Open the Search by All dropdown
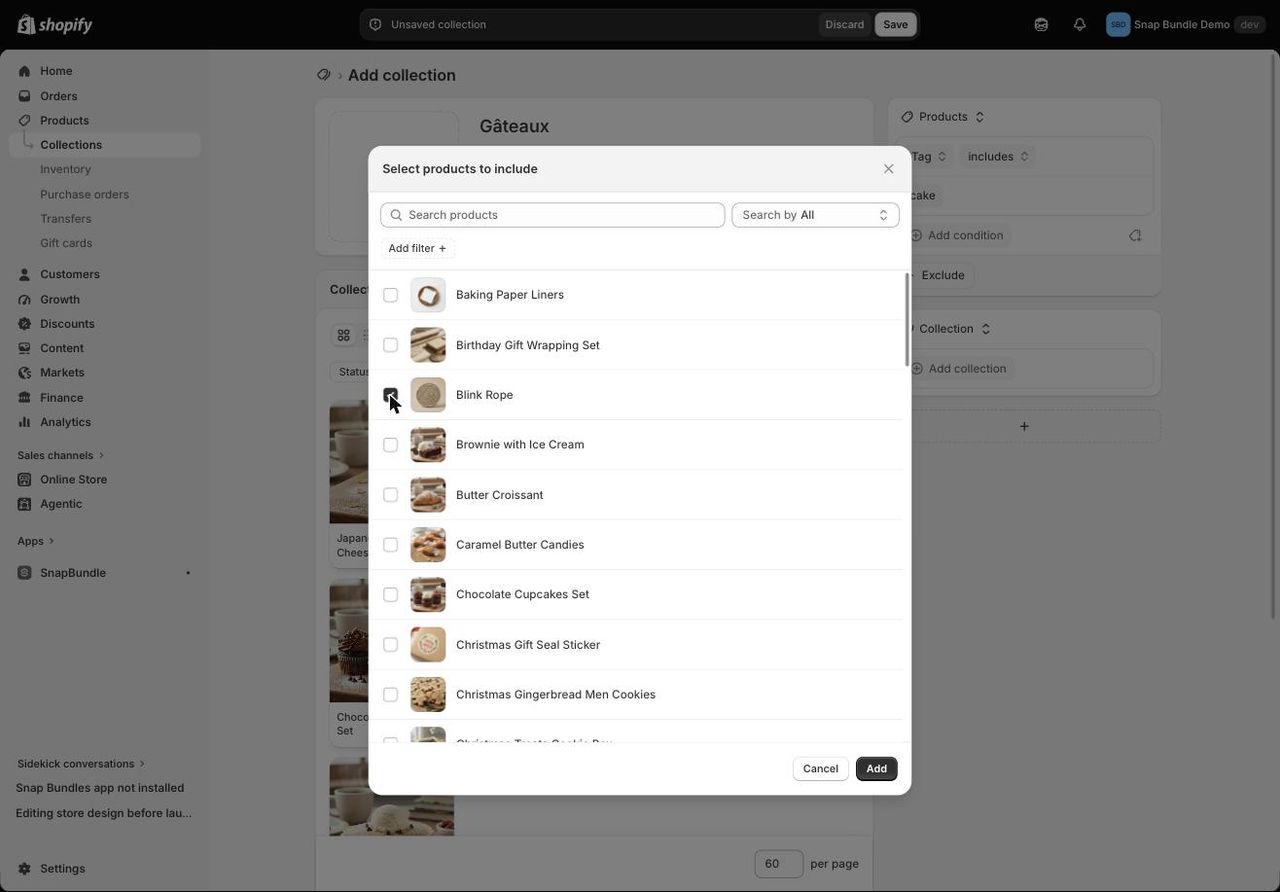 pyautogui.click(x=815, y=215)
